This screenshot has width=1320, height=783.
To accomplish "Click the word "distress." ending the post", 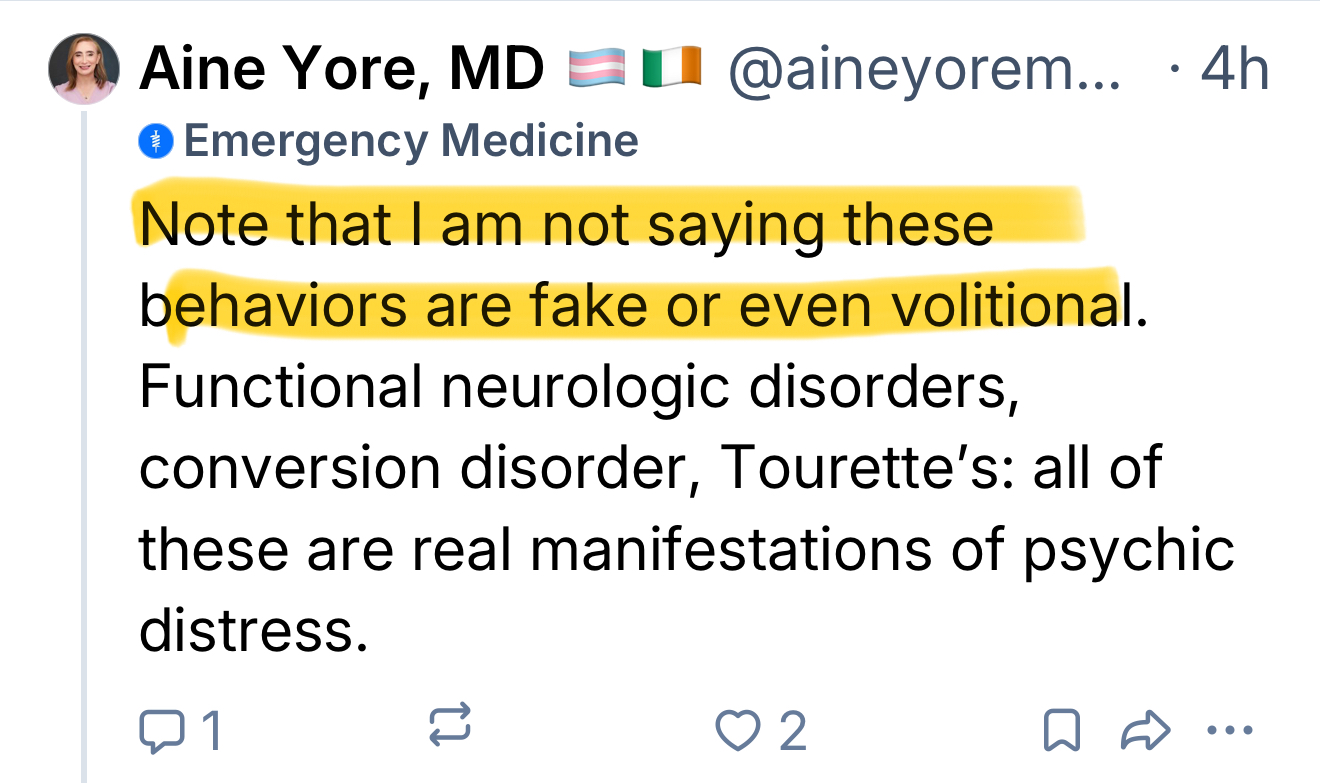I will tap(247, 630).
